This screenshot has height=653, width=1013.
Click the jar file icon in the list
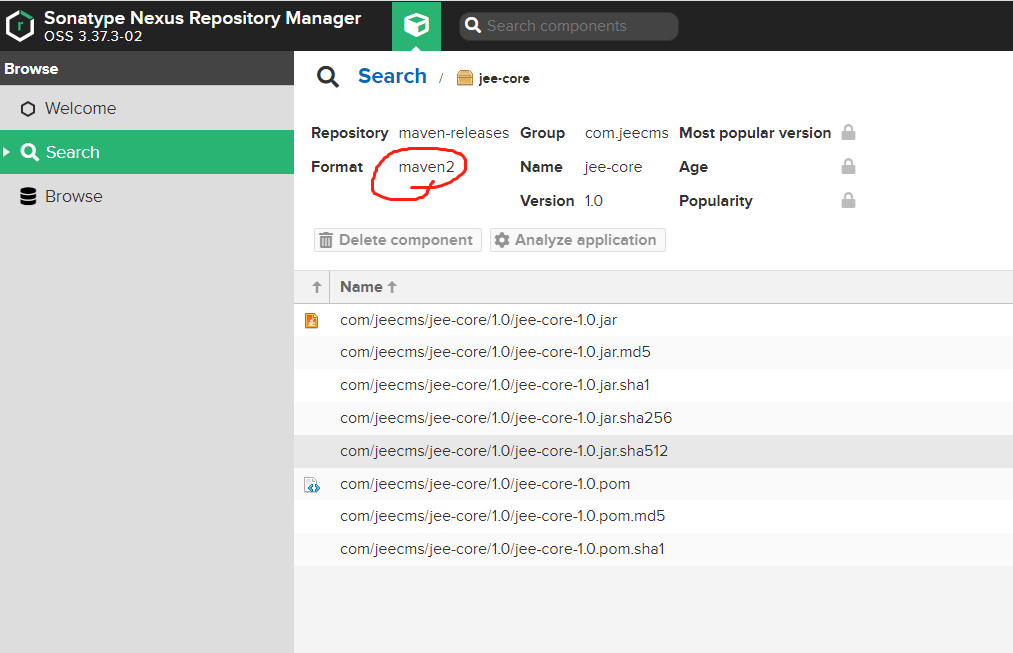pos(312,321)
